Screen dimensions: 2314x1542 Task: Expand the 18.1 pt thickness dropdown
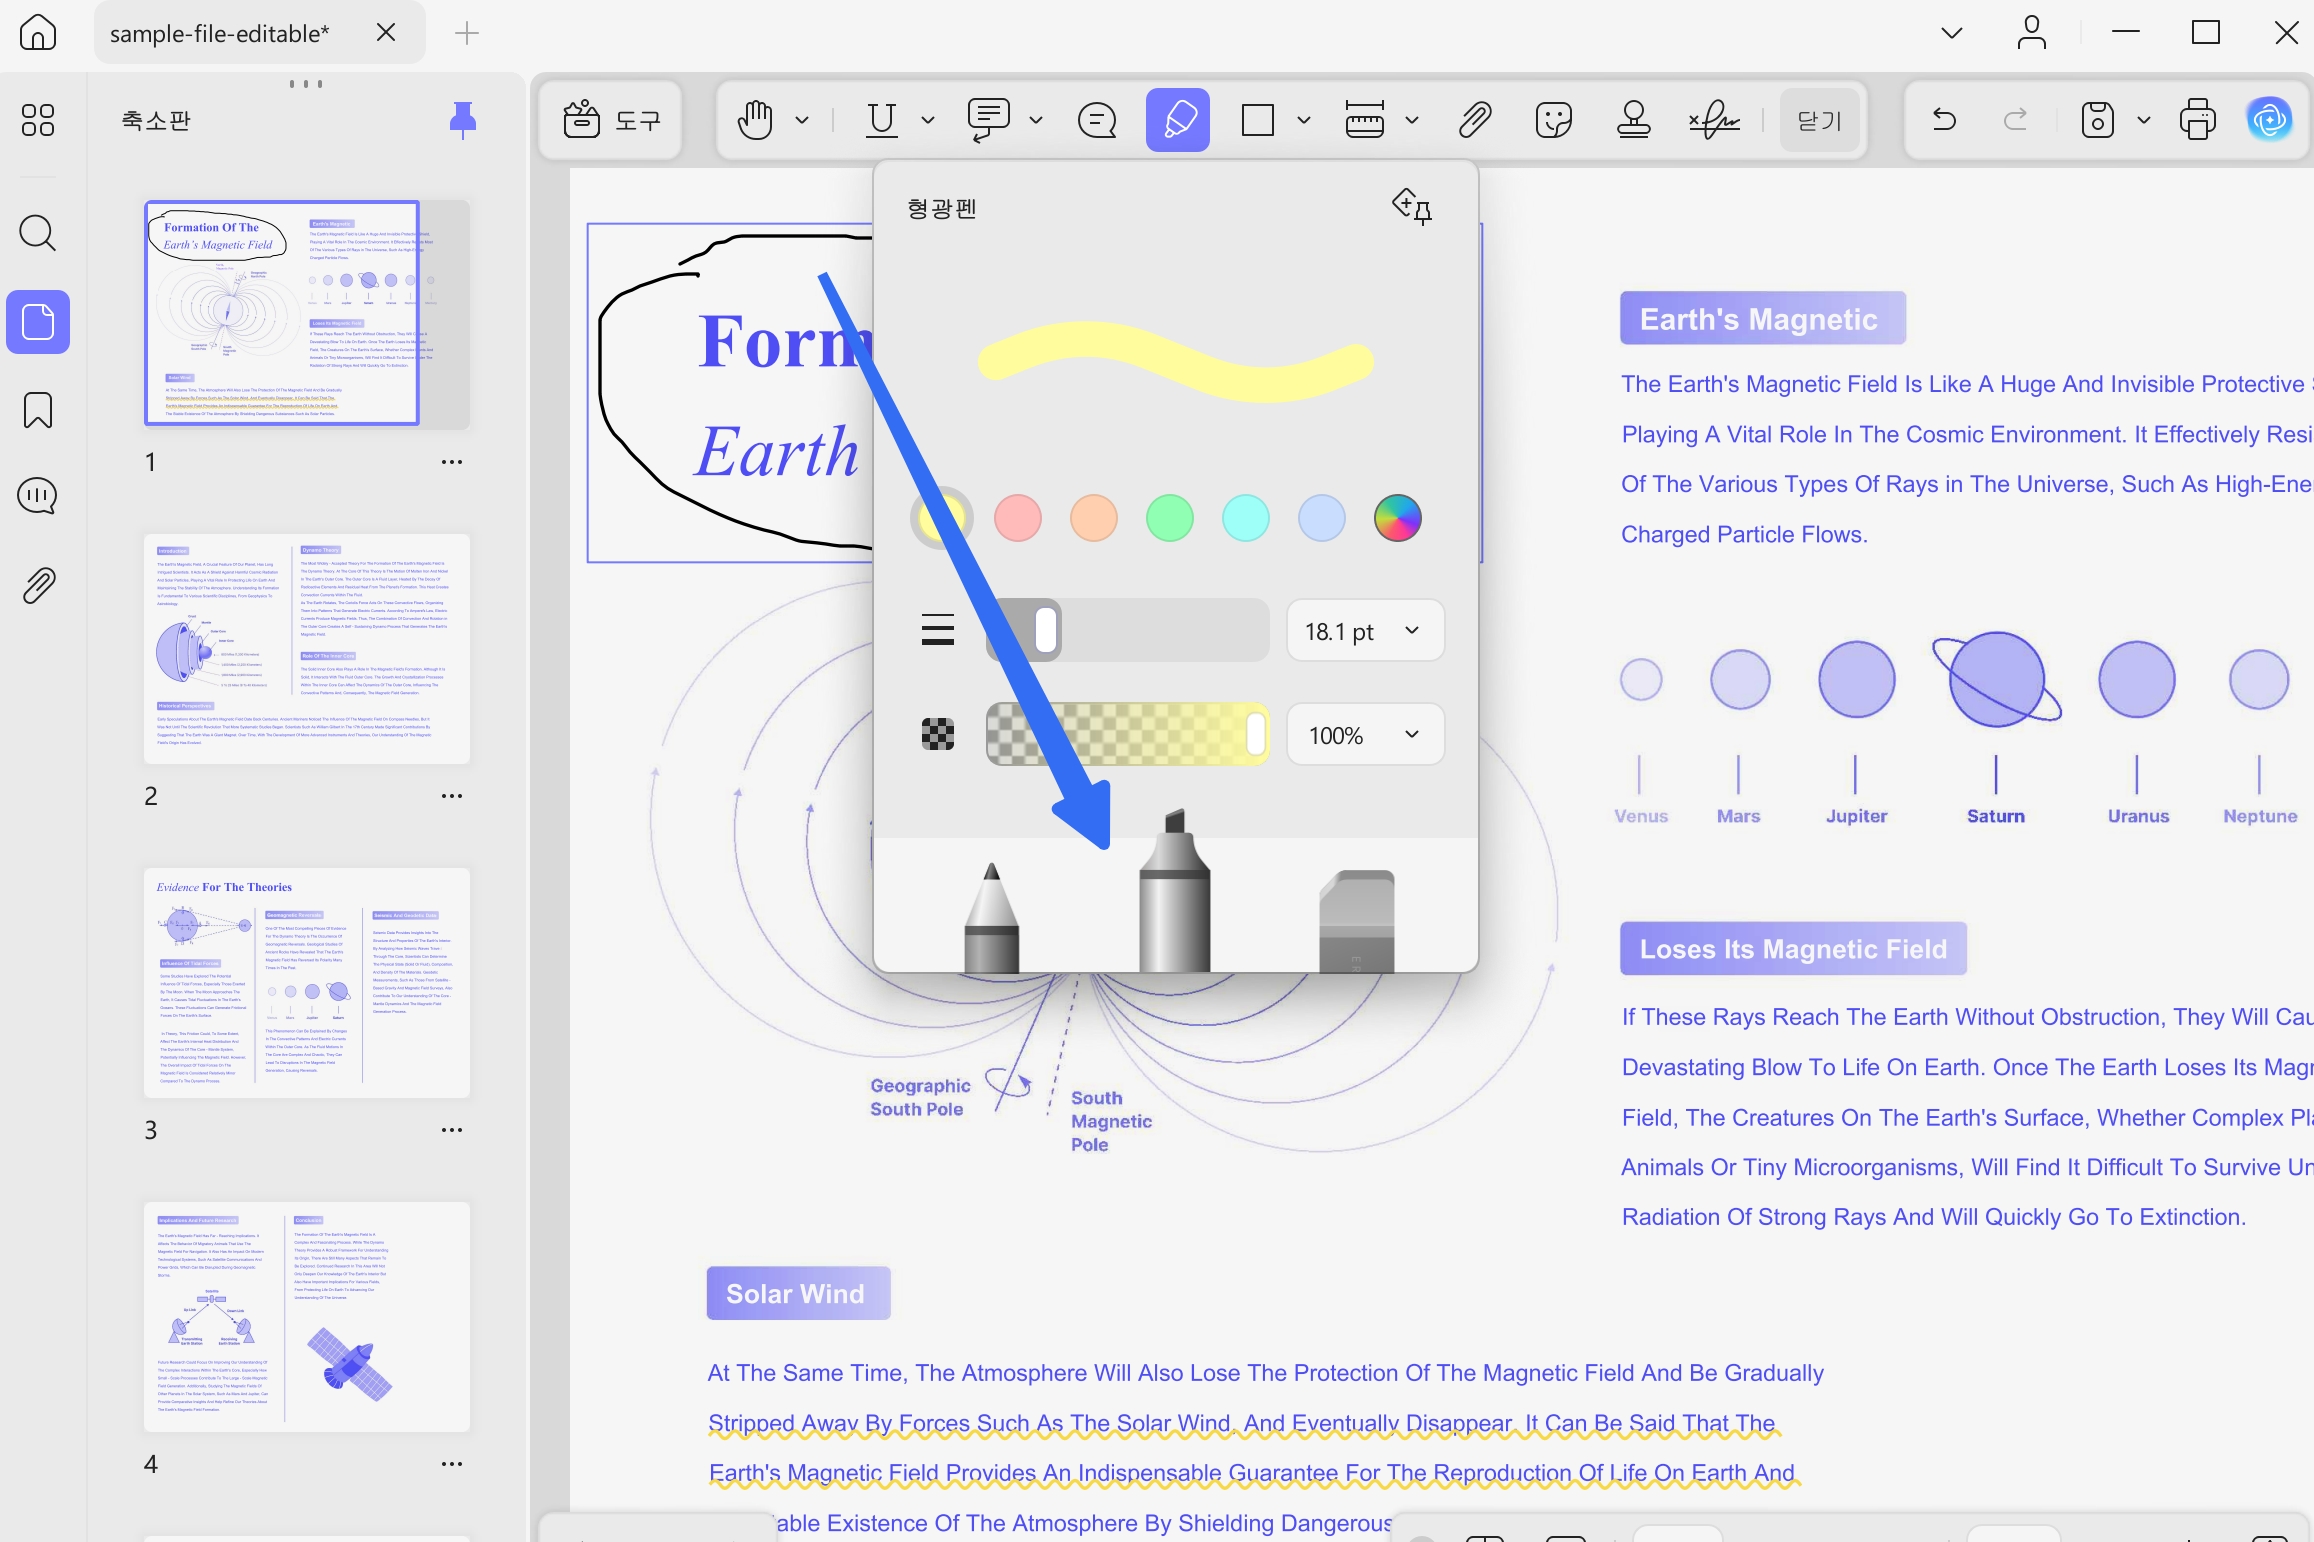tap(1365, 631)
